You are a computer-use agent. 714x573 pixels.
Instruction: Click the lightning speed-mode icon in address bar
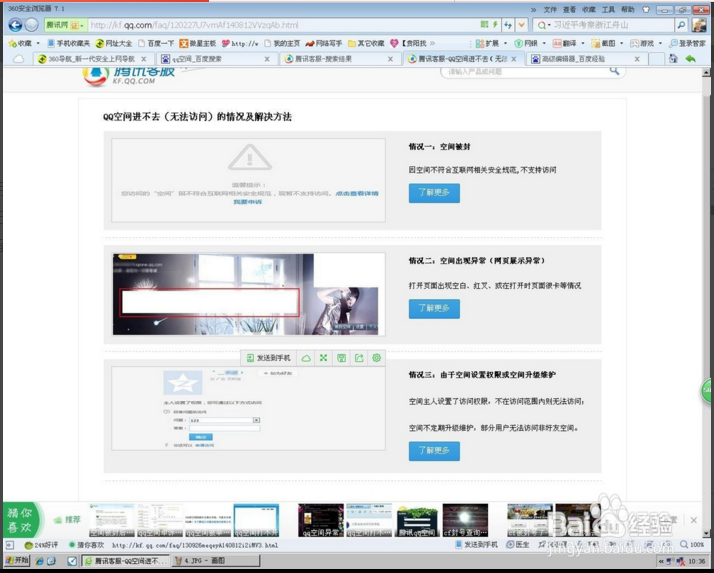[495, 25]
